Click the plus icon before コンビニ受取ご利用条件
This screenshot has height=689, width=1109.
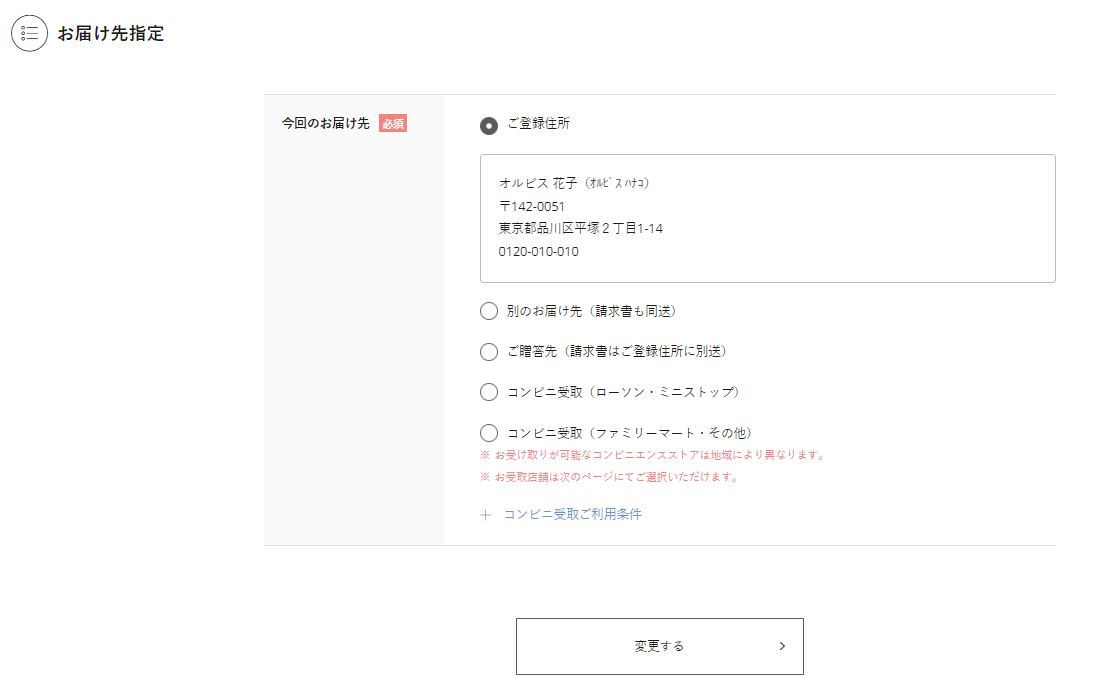point(486,515)
